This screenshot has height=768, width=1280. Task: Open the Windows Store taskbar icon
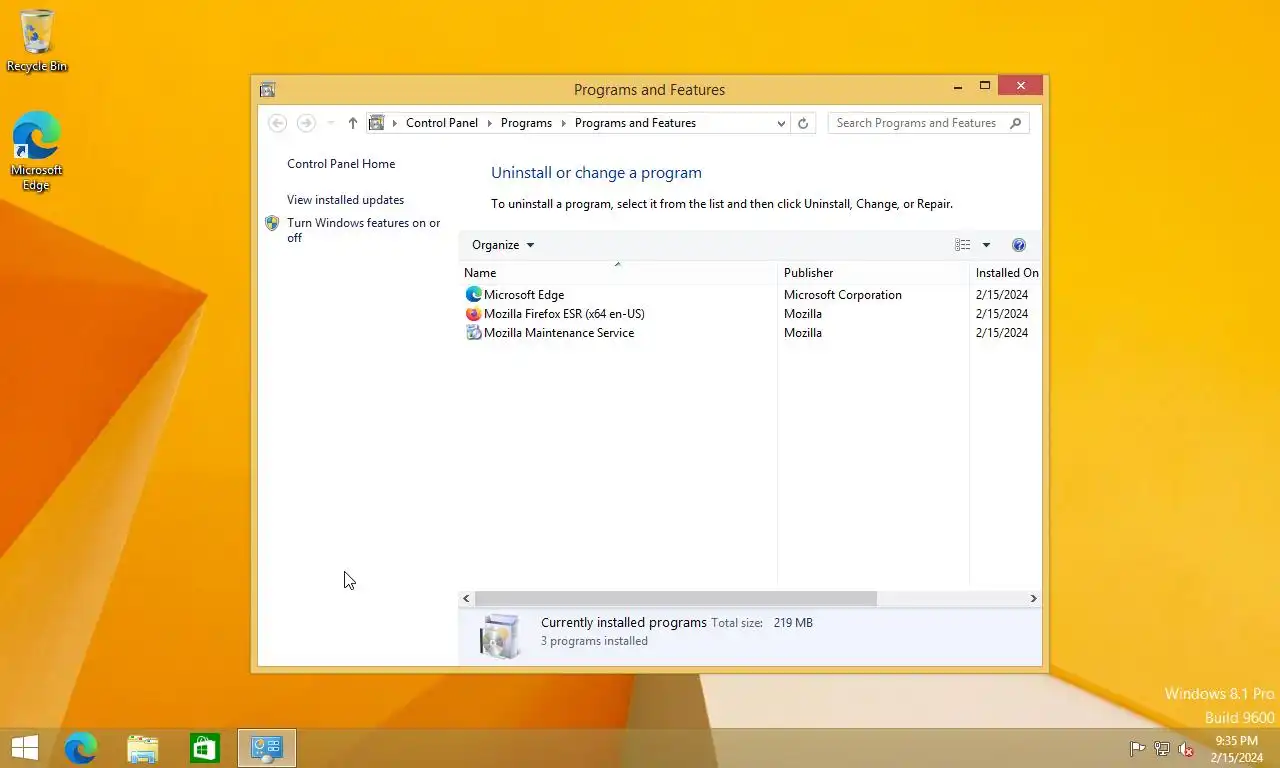pyautogui.click(x=205, y=748)
